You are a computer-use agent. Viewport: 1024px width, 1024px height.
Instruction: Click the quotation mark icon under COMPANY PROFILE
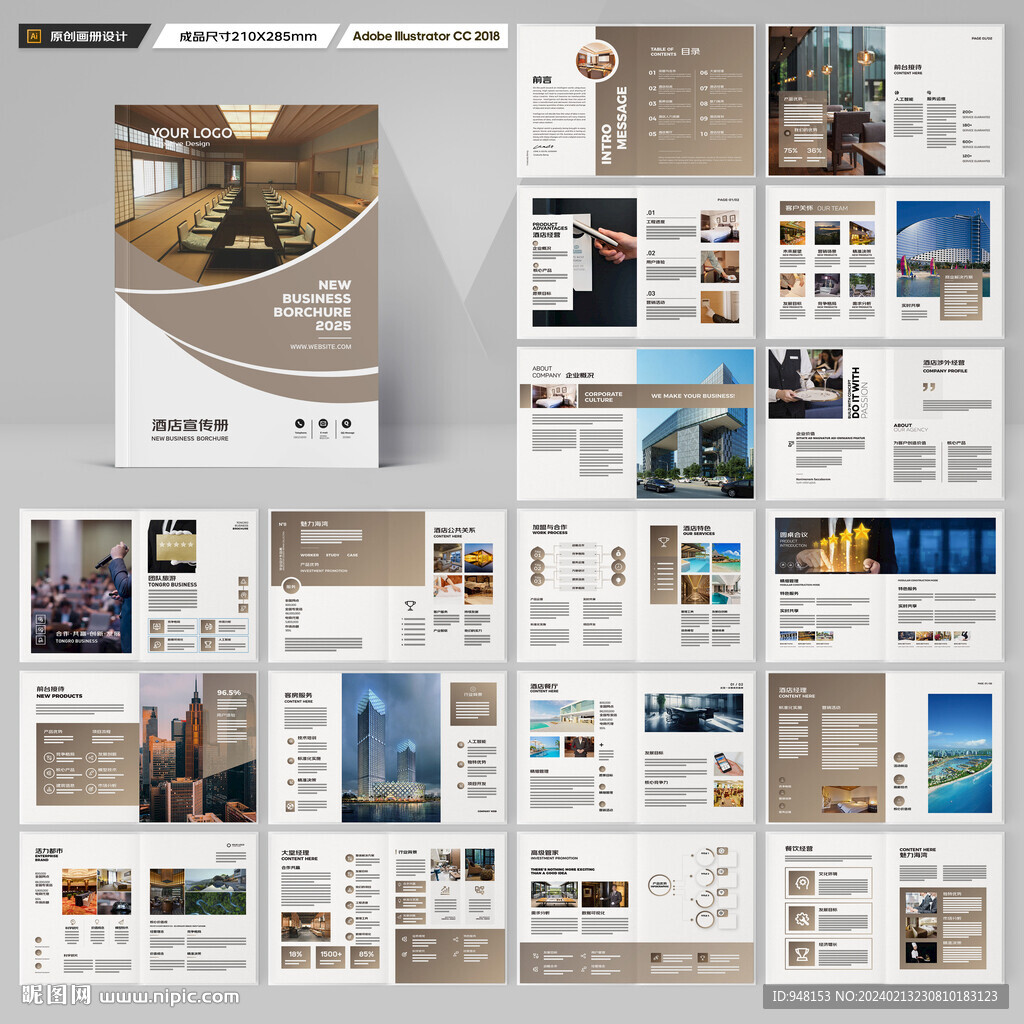(x=929, y=387)
